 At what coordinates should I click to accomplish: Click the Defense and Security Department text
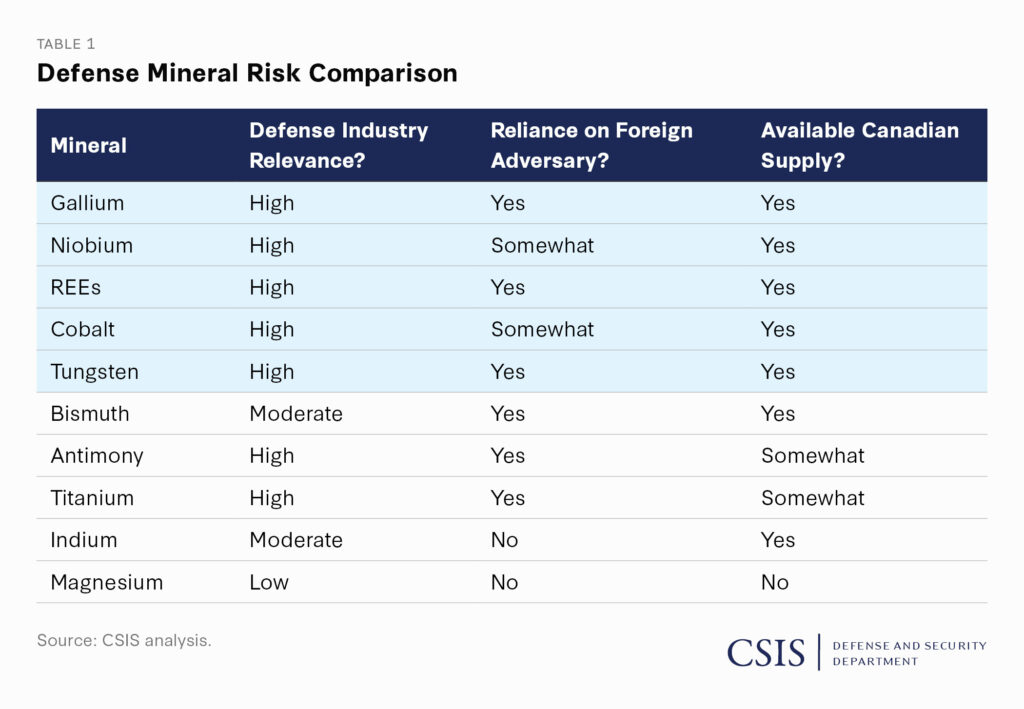(909, 653)
